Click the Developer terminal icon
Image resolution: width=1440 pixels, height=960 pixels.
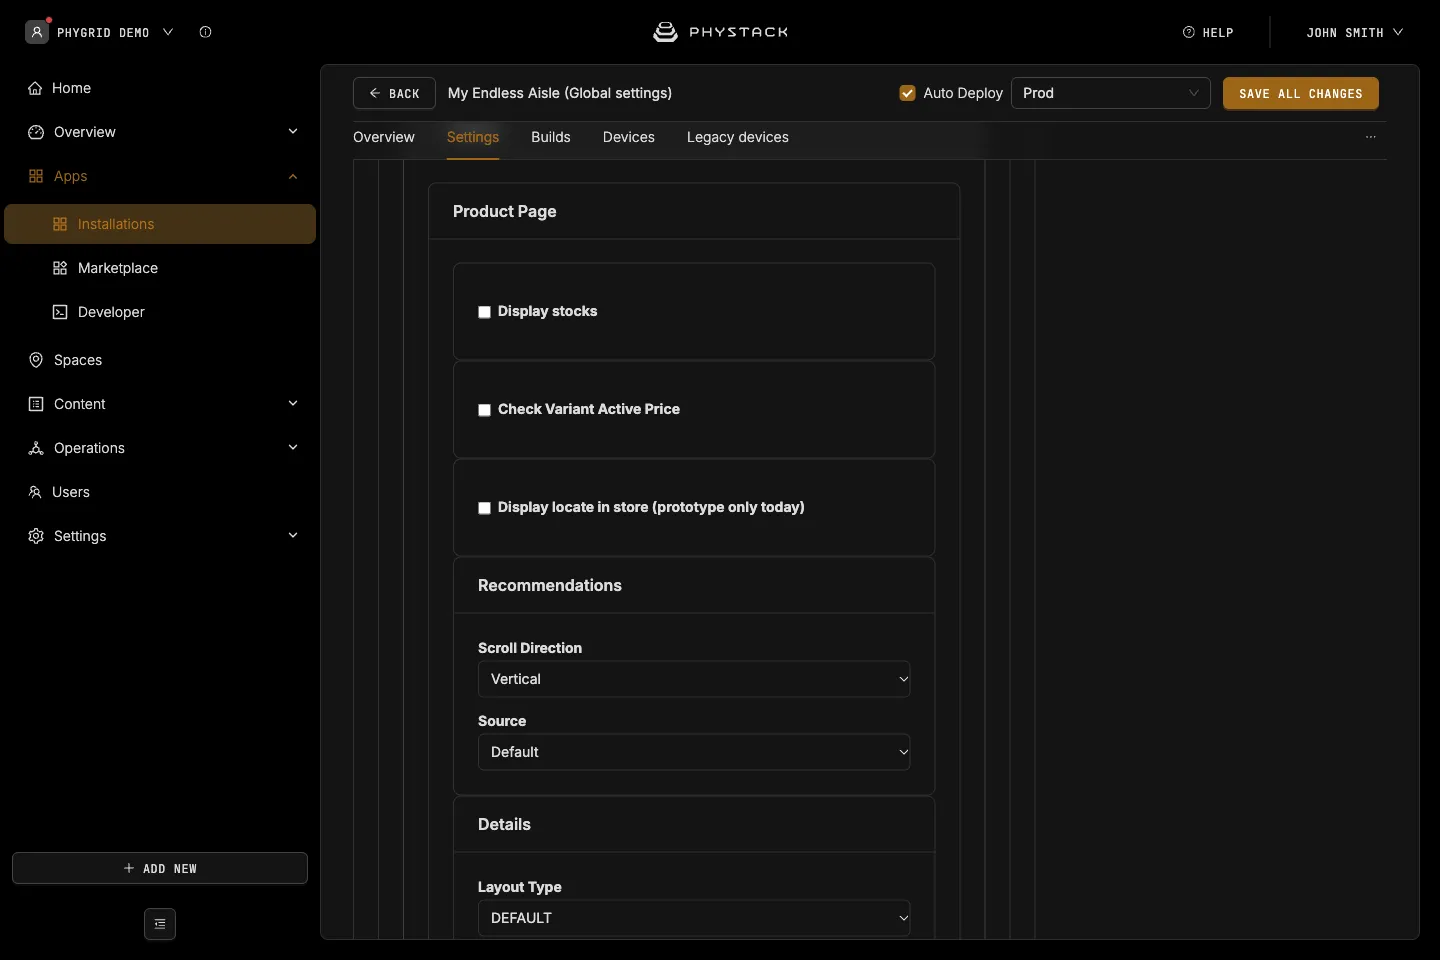click(x=60, y=312)
